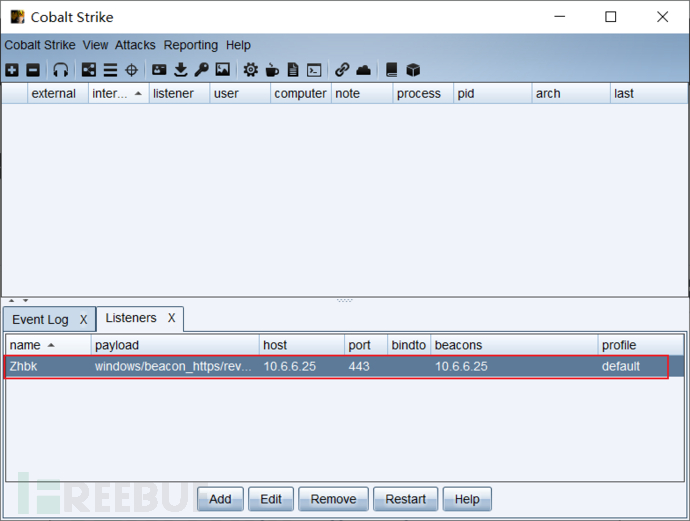The height and width of the screenshot is (521, 690).
Task: Sort sessions by arch column
Action: point(571,93)
